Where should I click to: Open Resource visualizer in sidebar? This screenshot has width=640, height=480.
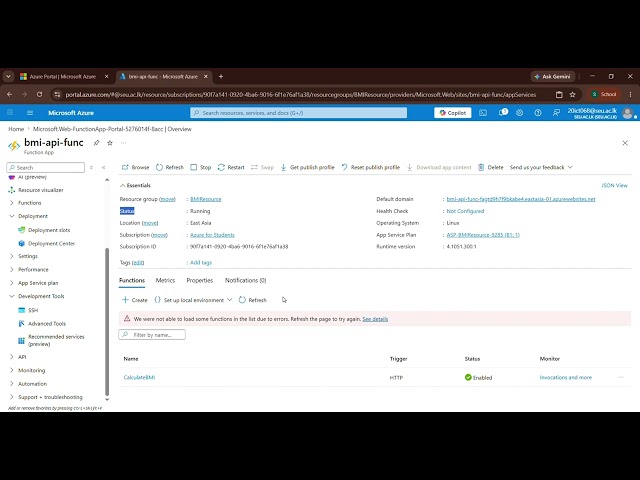(x=36, y=190)
